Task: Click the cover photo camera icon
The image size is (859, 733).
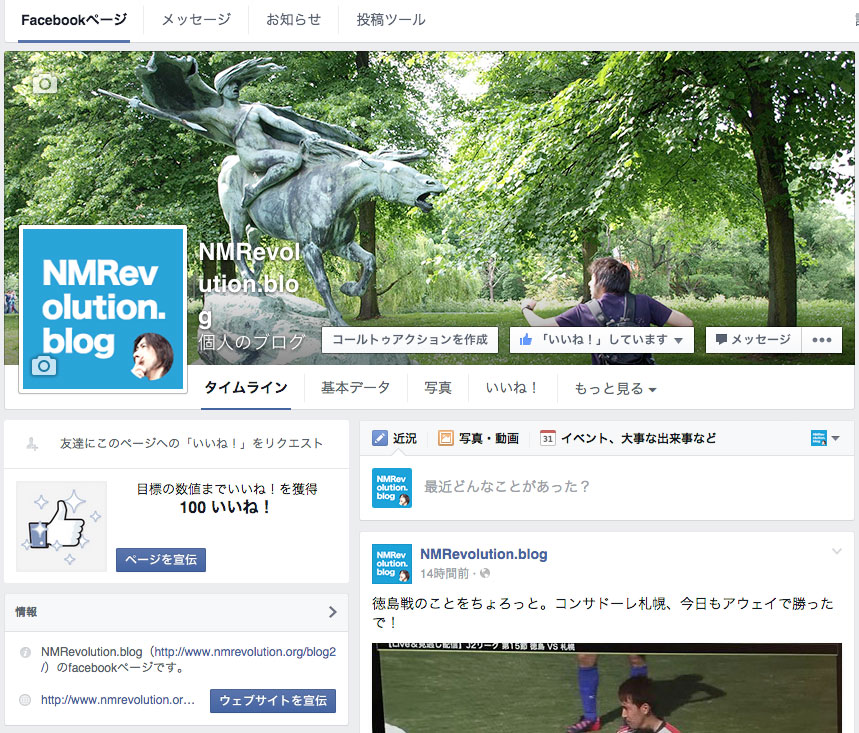Action: coord(45,84)
